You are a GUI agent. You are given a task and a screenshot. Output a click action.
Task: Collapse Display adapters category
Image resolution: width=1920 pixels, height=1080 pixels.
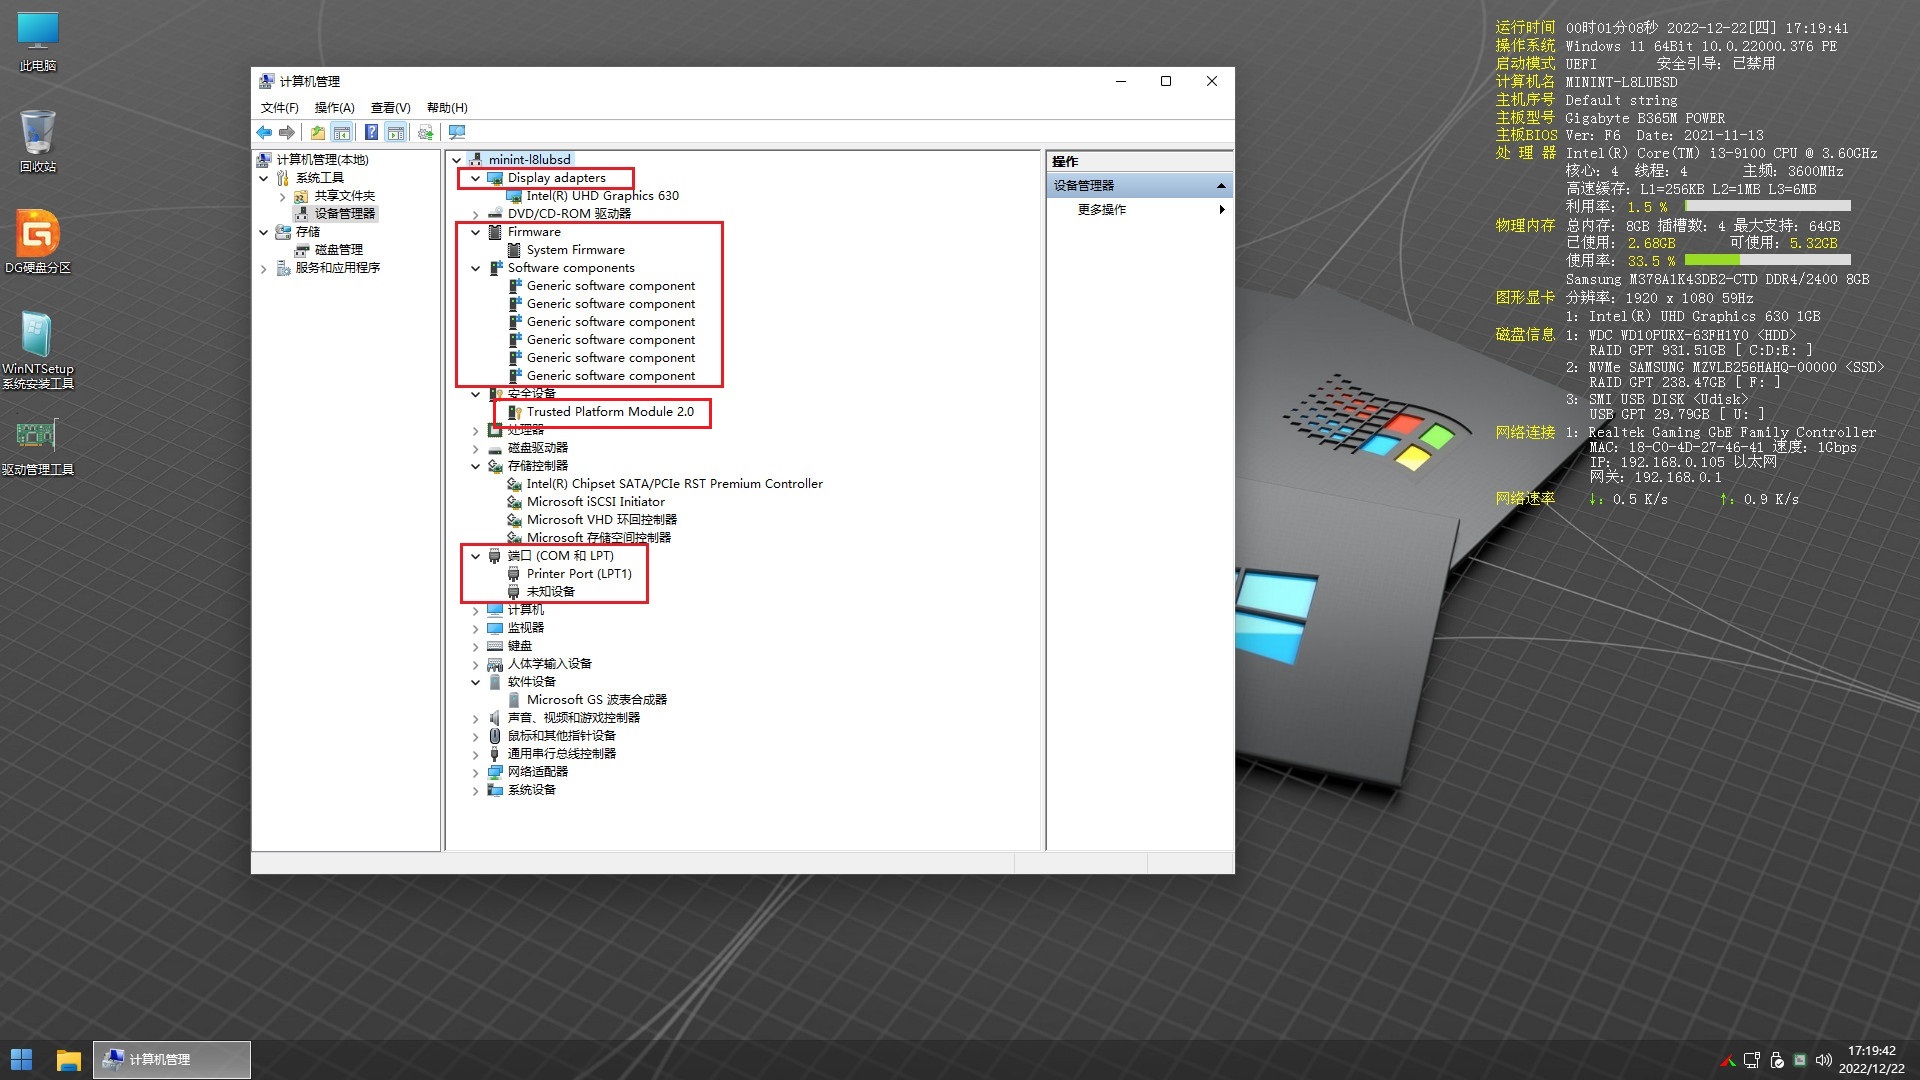coord(476,178)
